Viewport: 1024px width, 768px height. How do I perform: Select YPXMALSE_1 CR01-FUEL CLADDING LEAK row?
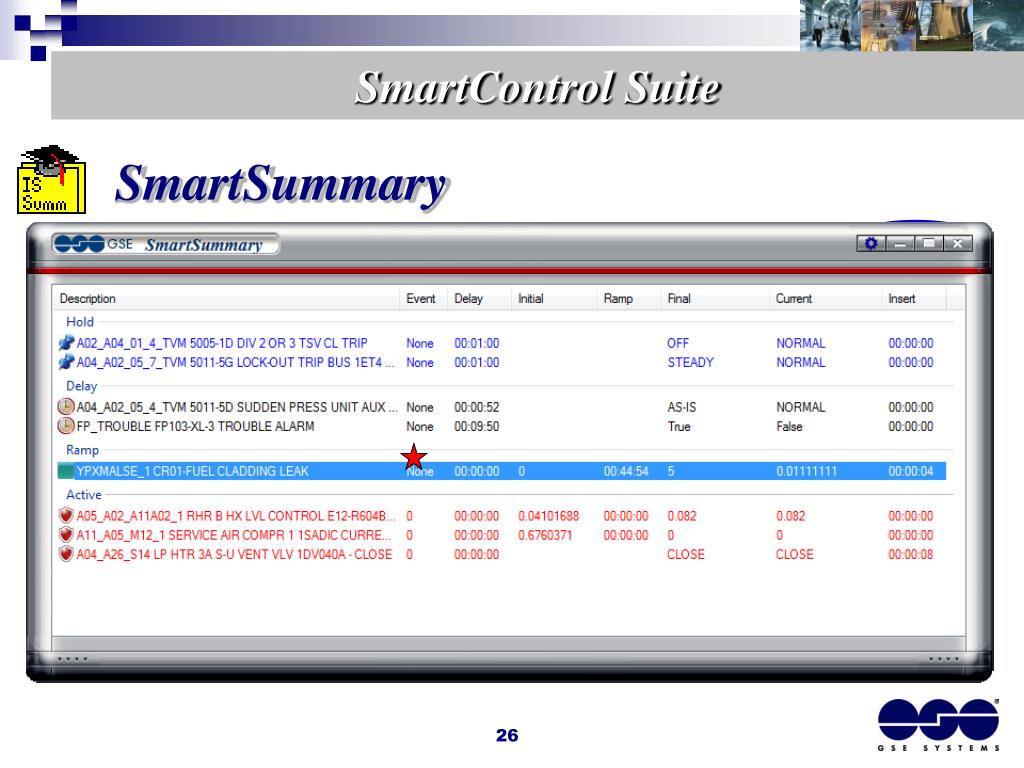pos(502,471)
